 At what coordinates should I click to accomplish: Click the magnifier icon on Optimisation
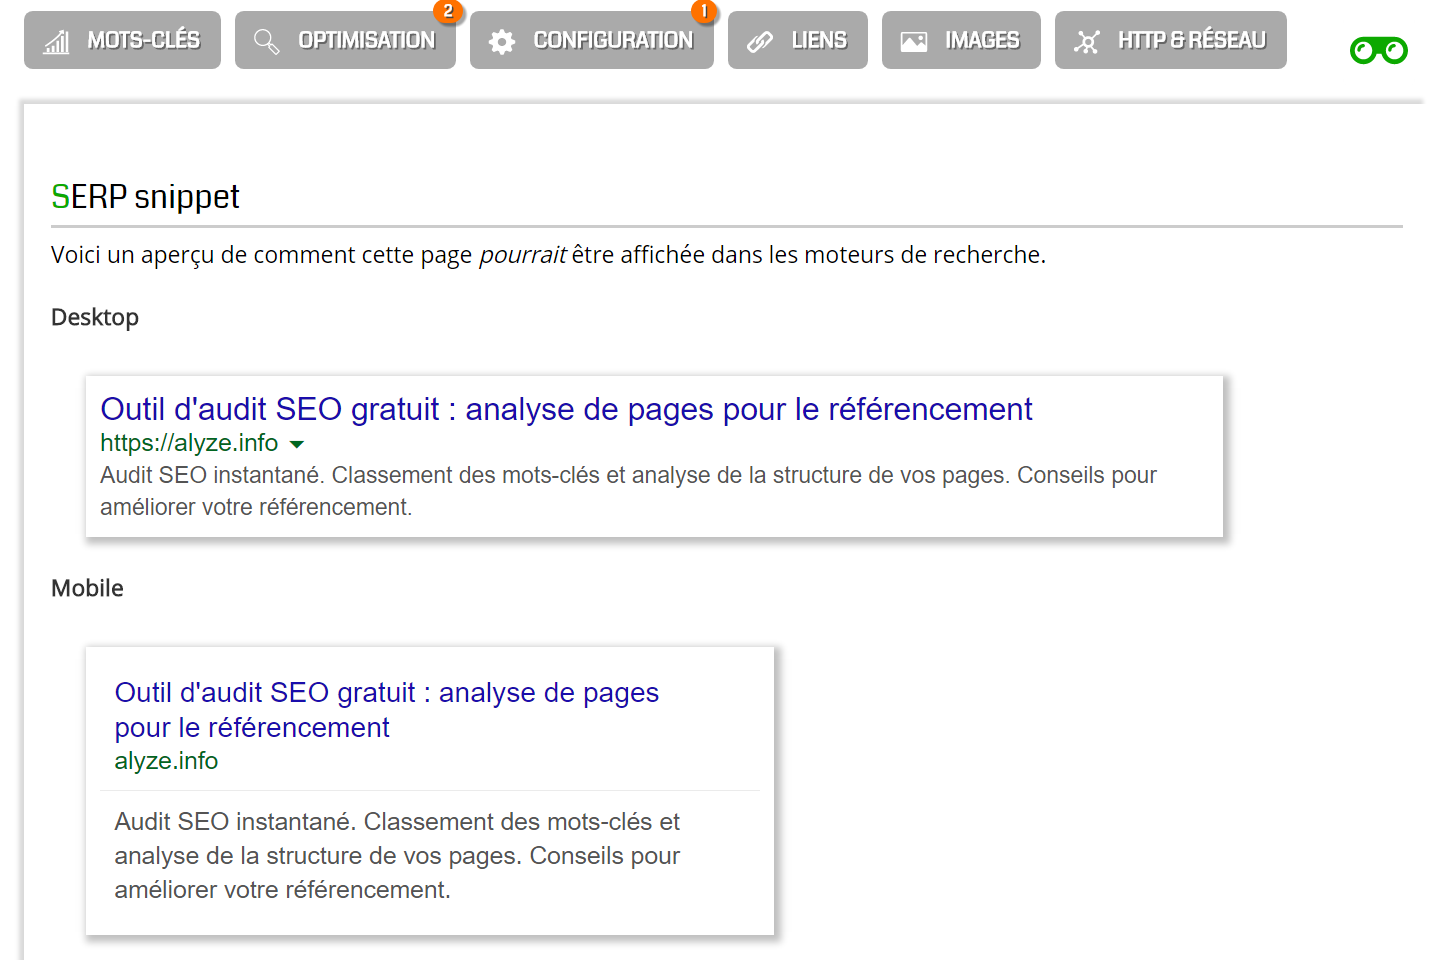(x=266, y=40)
